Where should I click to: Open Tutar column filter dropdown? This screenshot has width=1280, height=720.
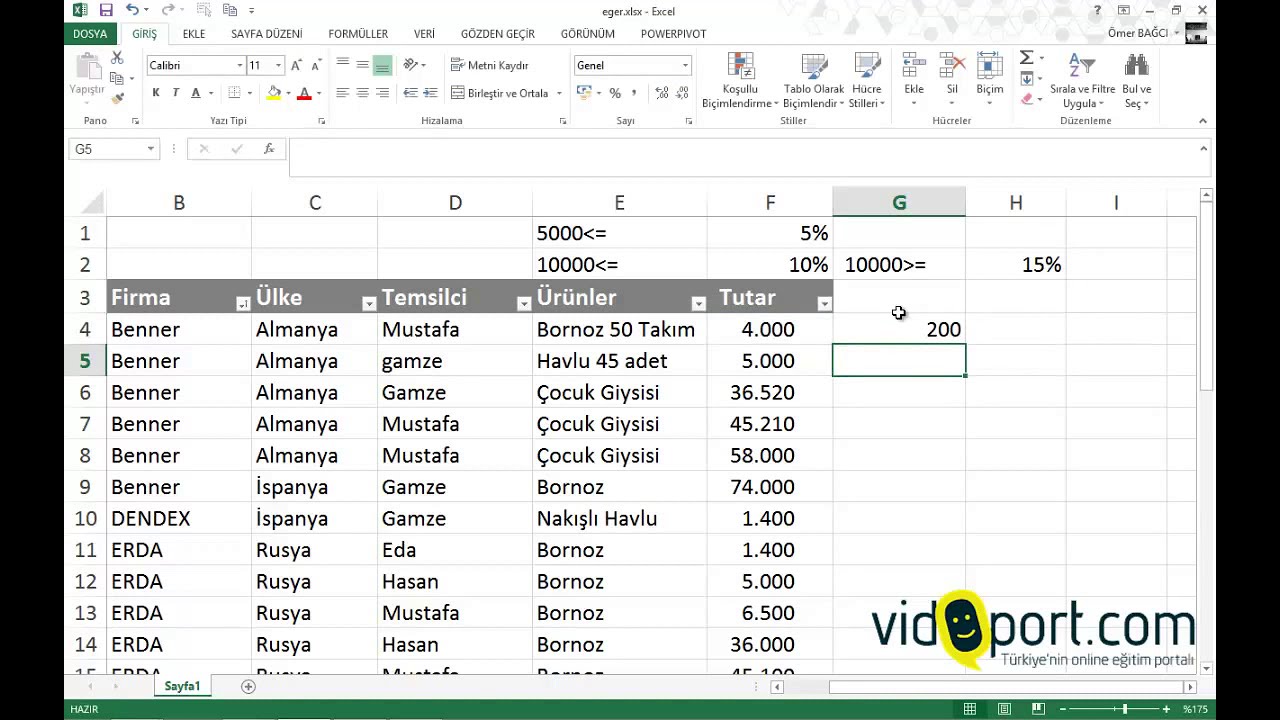pos(824,304)
